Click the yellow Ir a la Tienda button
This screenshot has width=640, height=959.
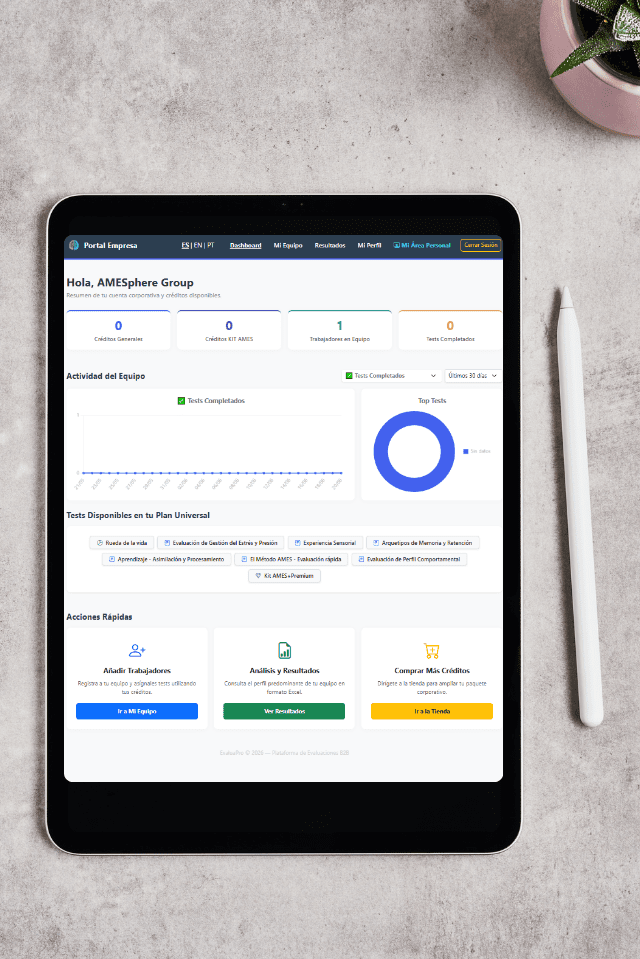(x=432, y=711)
